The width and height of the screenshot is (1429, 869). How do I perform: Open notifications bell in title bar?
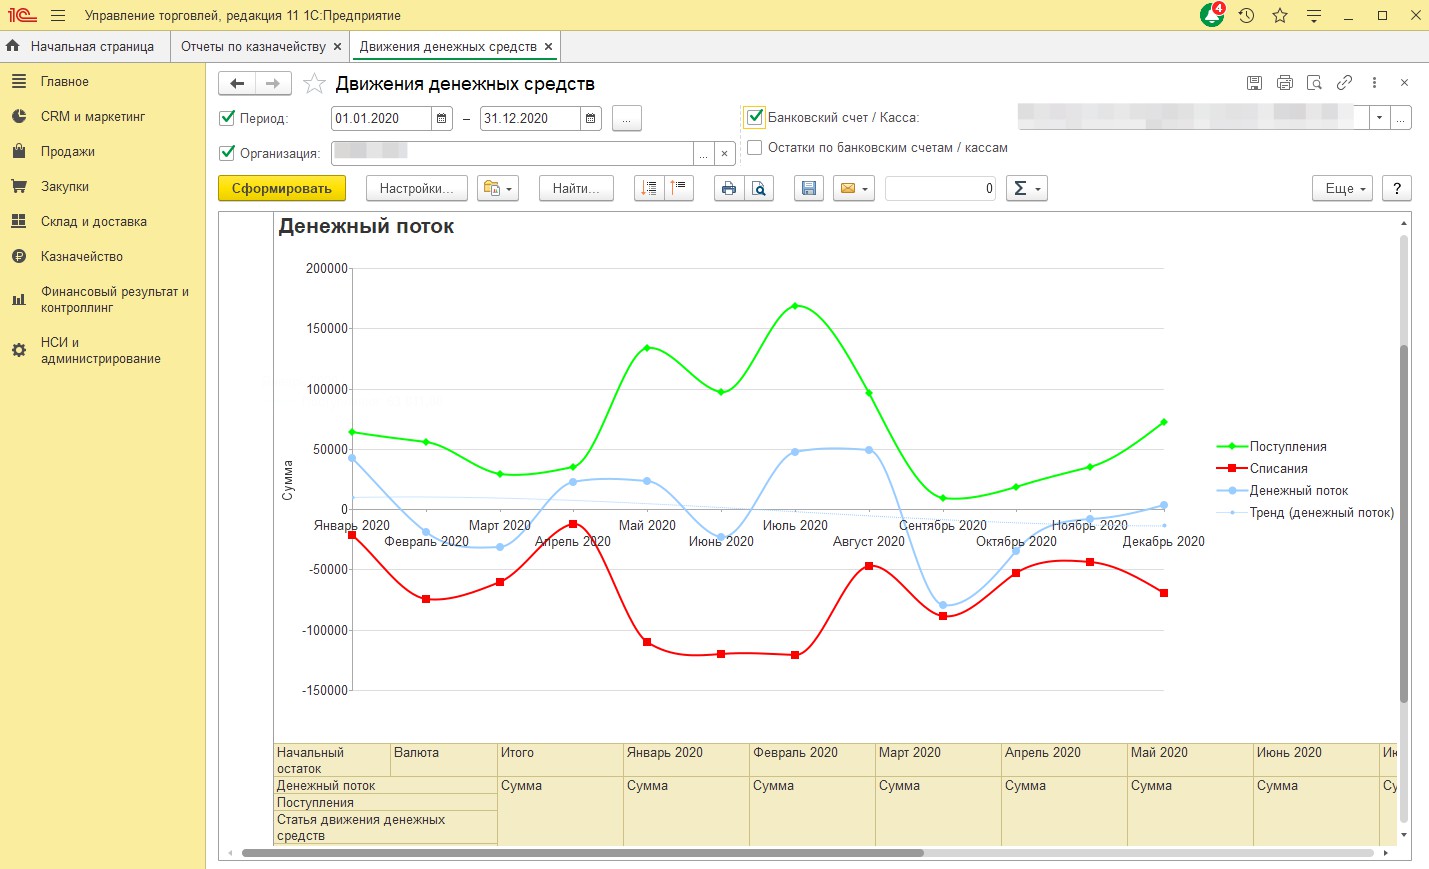pos(1212,15)
